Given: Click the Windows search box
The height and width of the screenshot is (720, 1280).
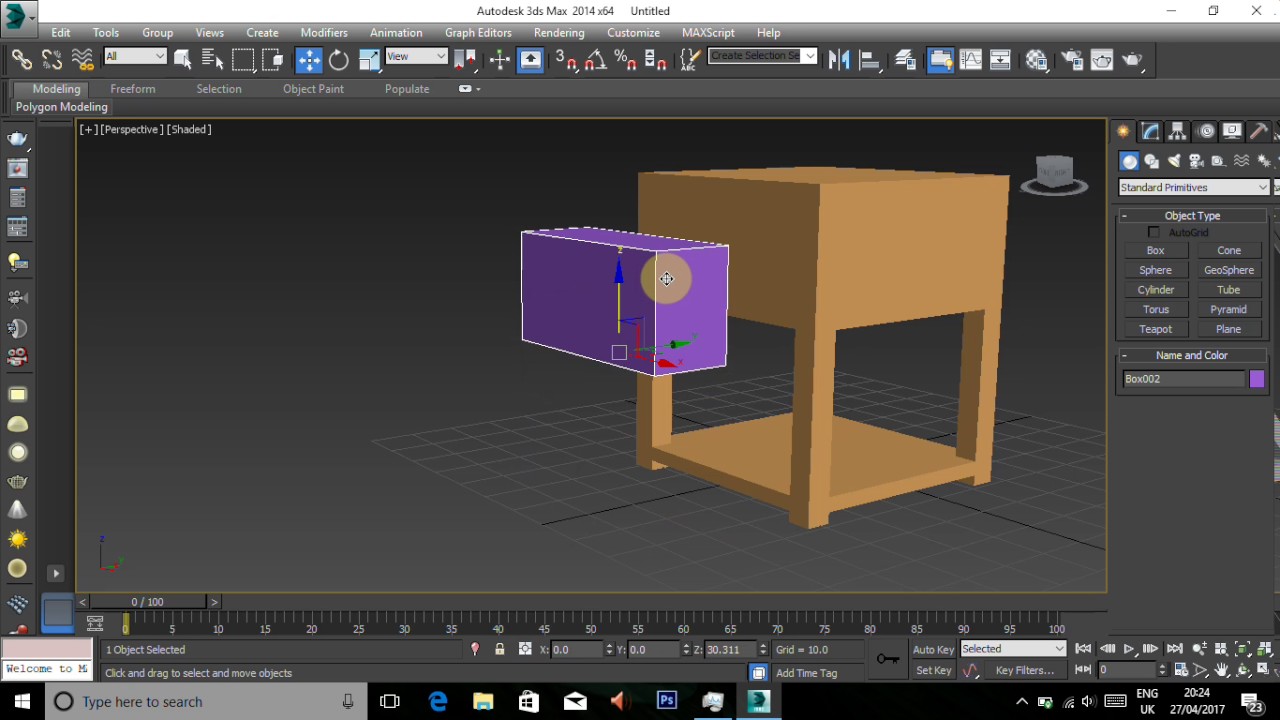Looking at the screenshot, I should [x=205, y=702].
